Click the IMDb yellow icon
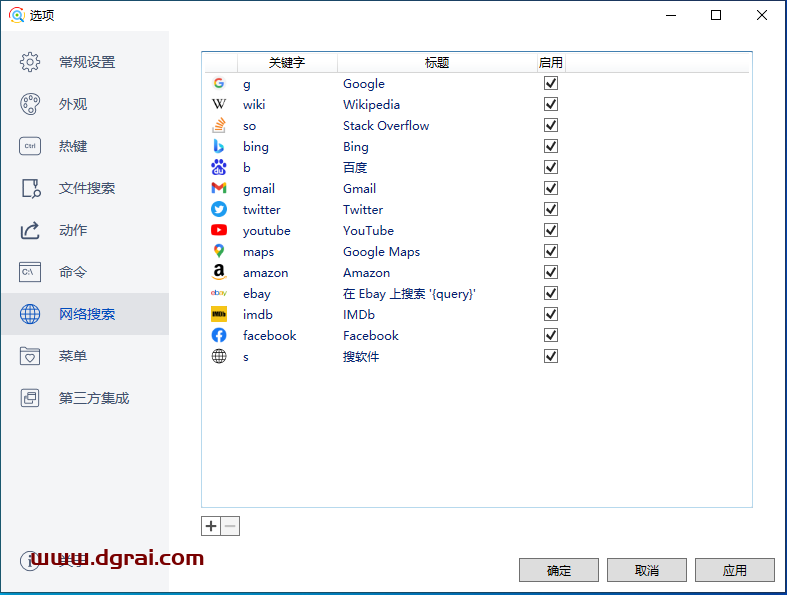This screenshot has height=595, width=787. pos(219,315)
